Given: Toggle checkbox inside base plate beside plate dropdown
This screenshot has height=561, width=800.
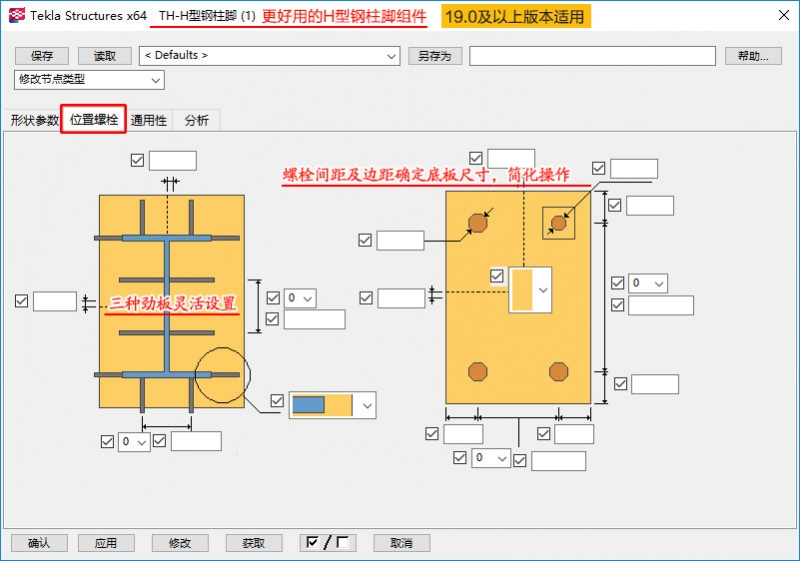Looking at the screenshot, I should click(x=496, y=276).
